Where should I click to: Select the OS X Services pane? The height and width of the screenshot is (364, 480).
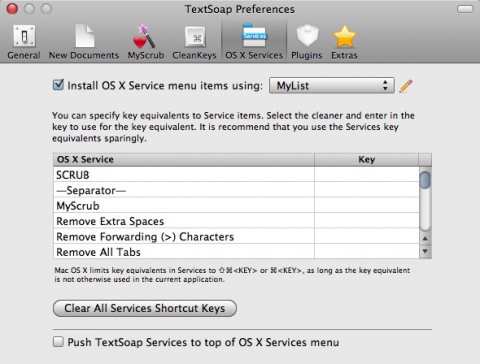pos(254,42)
